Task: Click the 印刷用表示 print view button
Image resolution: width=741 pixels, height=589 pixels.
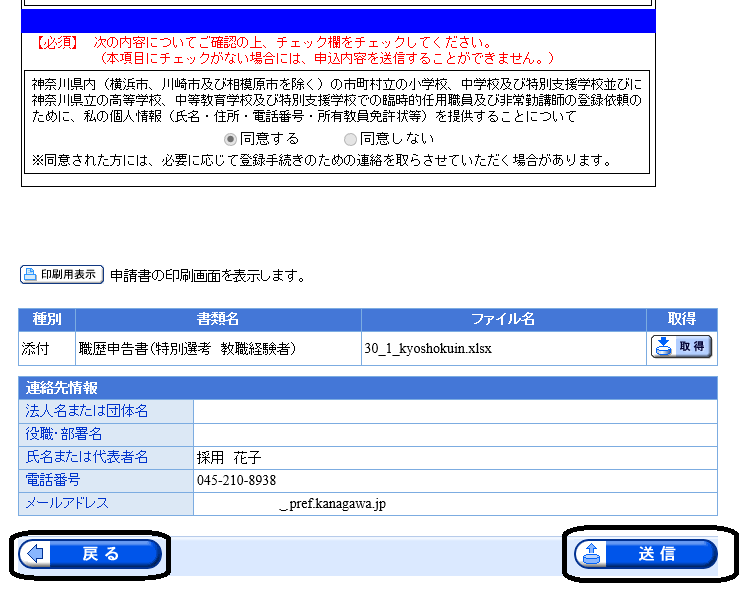Action: pyautogui.click(x=62, y=275)
